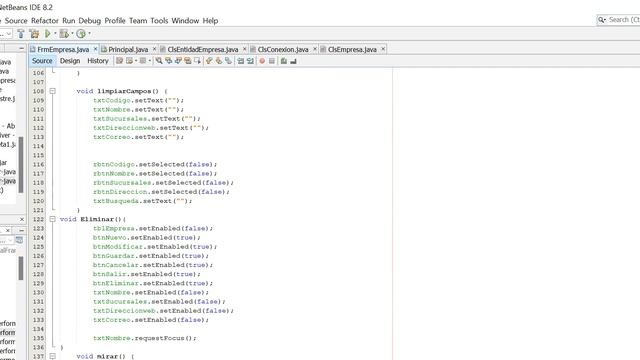Click the Find Selection magnifier icon
Image resolution: width=640 pixels, height=360 pixels.
point(159,61)
